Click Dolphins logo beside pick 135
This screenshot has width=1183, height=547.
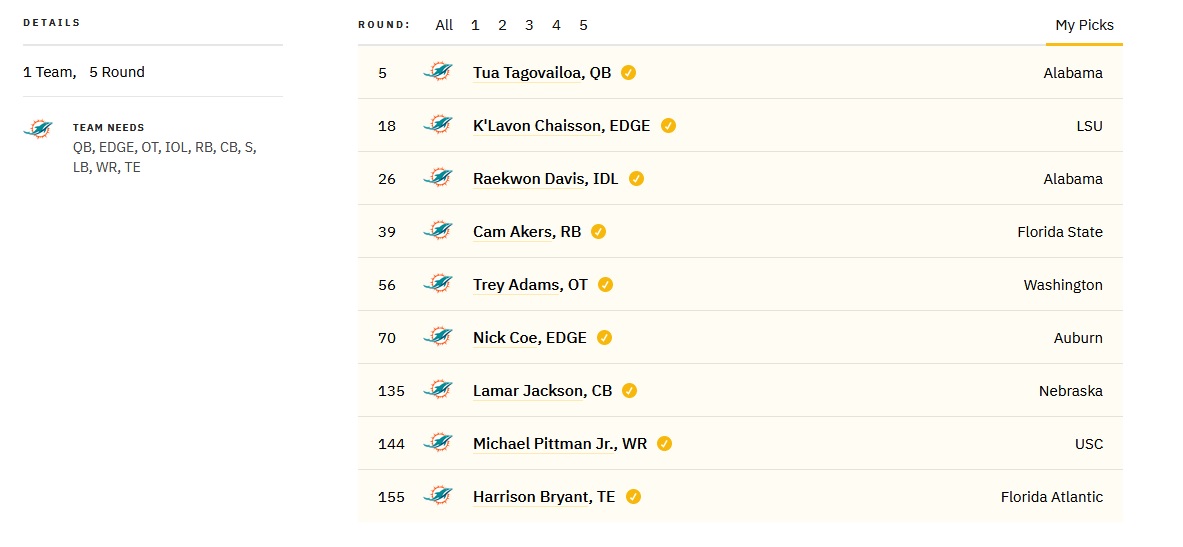(438, 390)
